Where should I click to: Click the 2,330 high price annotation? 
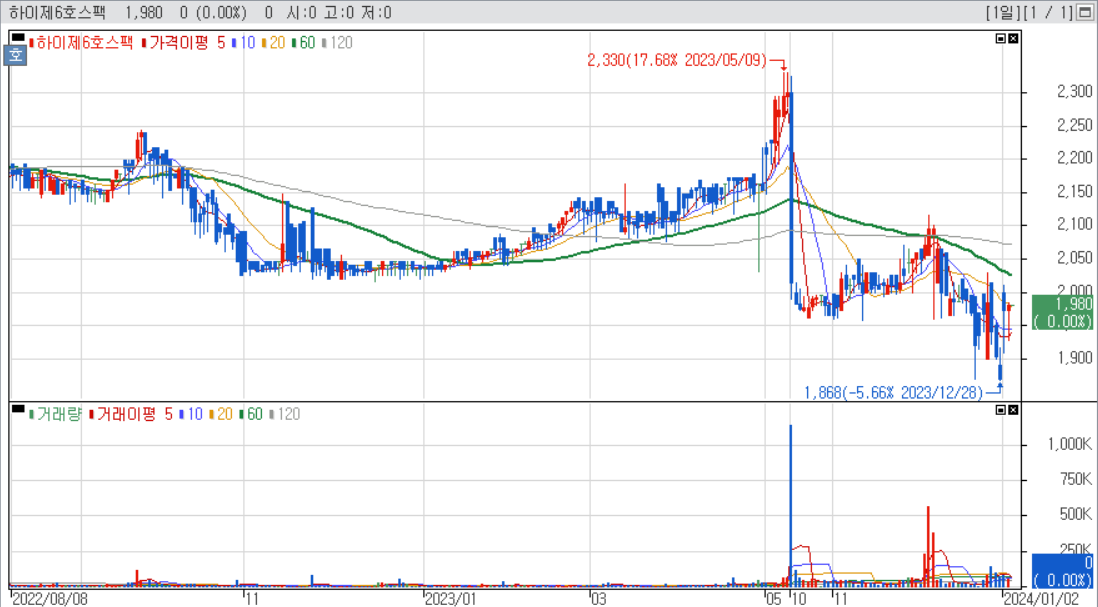click(x=677, y=60)
